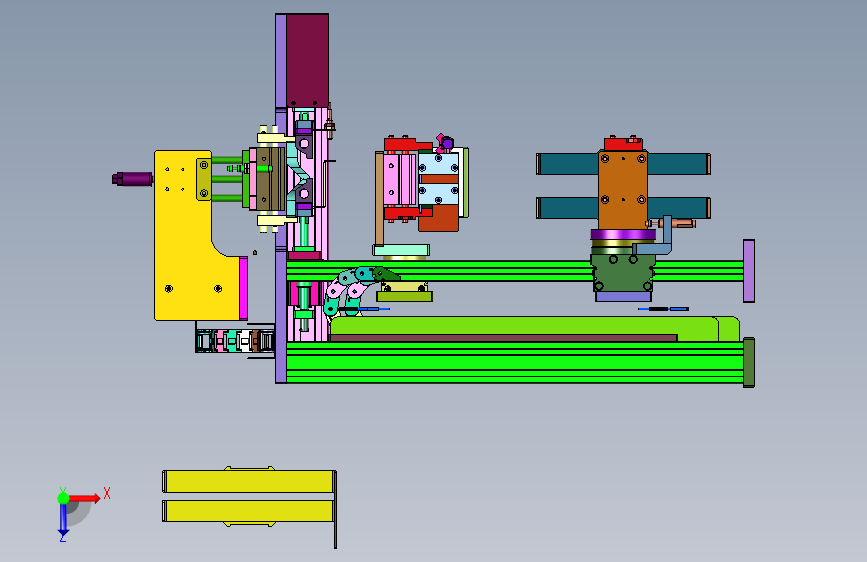Viewport: 867px width, 562px height.
Task: Select the magenta strip on the yellow bracket edge
Action: (x=243, y=288)
